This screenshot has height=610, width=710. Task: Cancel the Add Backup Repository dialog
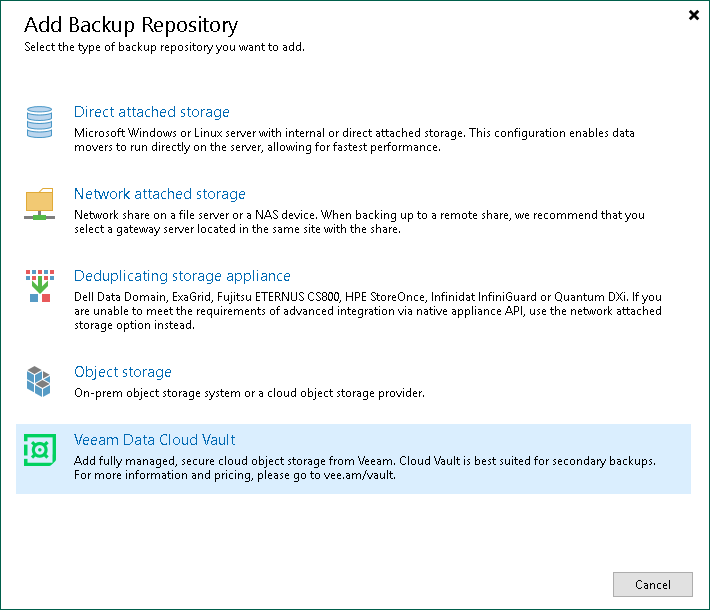click(x=652, y=585)
